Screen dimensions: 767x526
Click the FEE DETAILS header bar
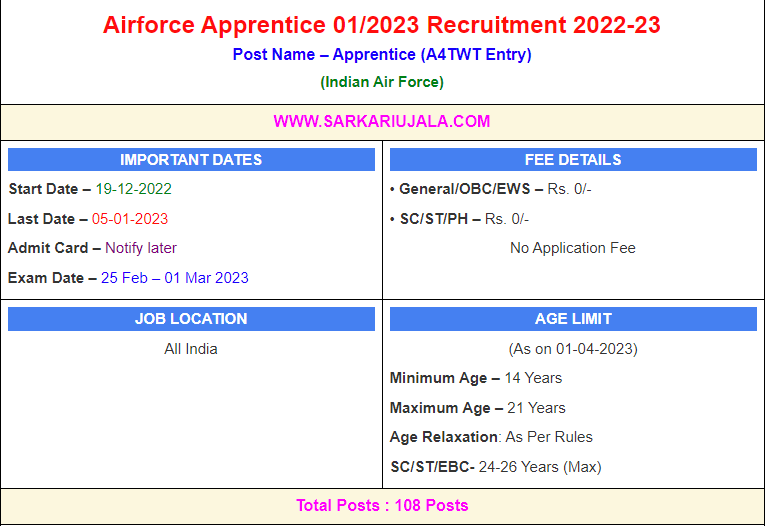point(573,160)
